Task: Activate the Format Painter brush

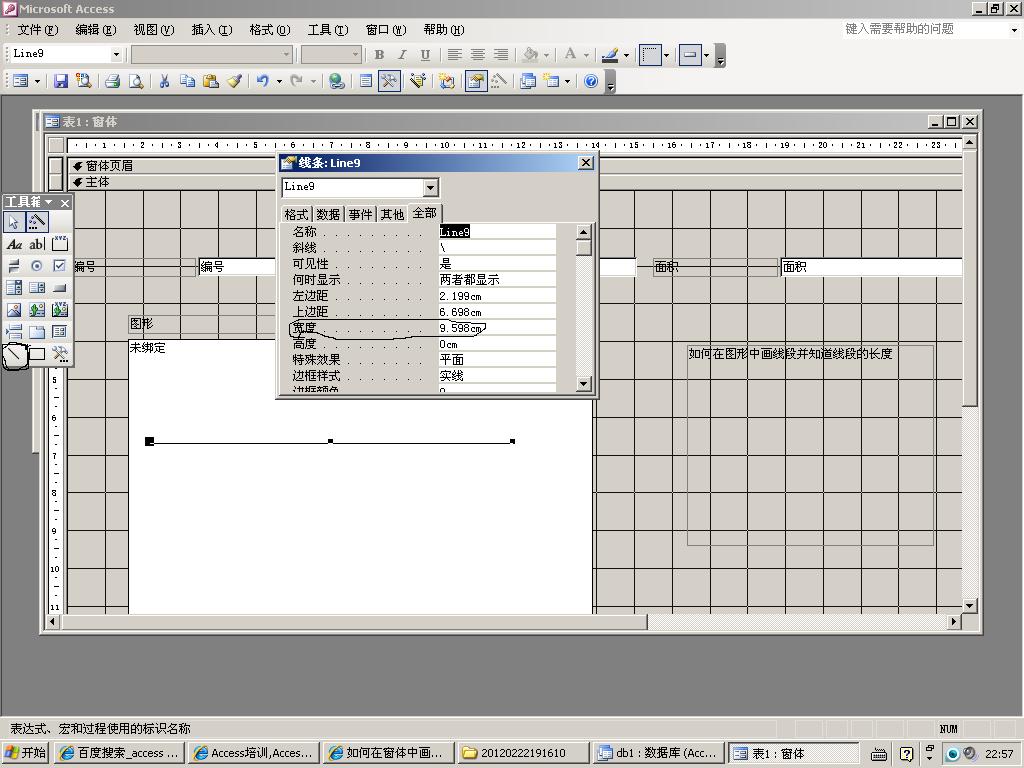Action: tap(234, 81)
